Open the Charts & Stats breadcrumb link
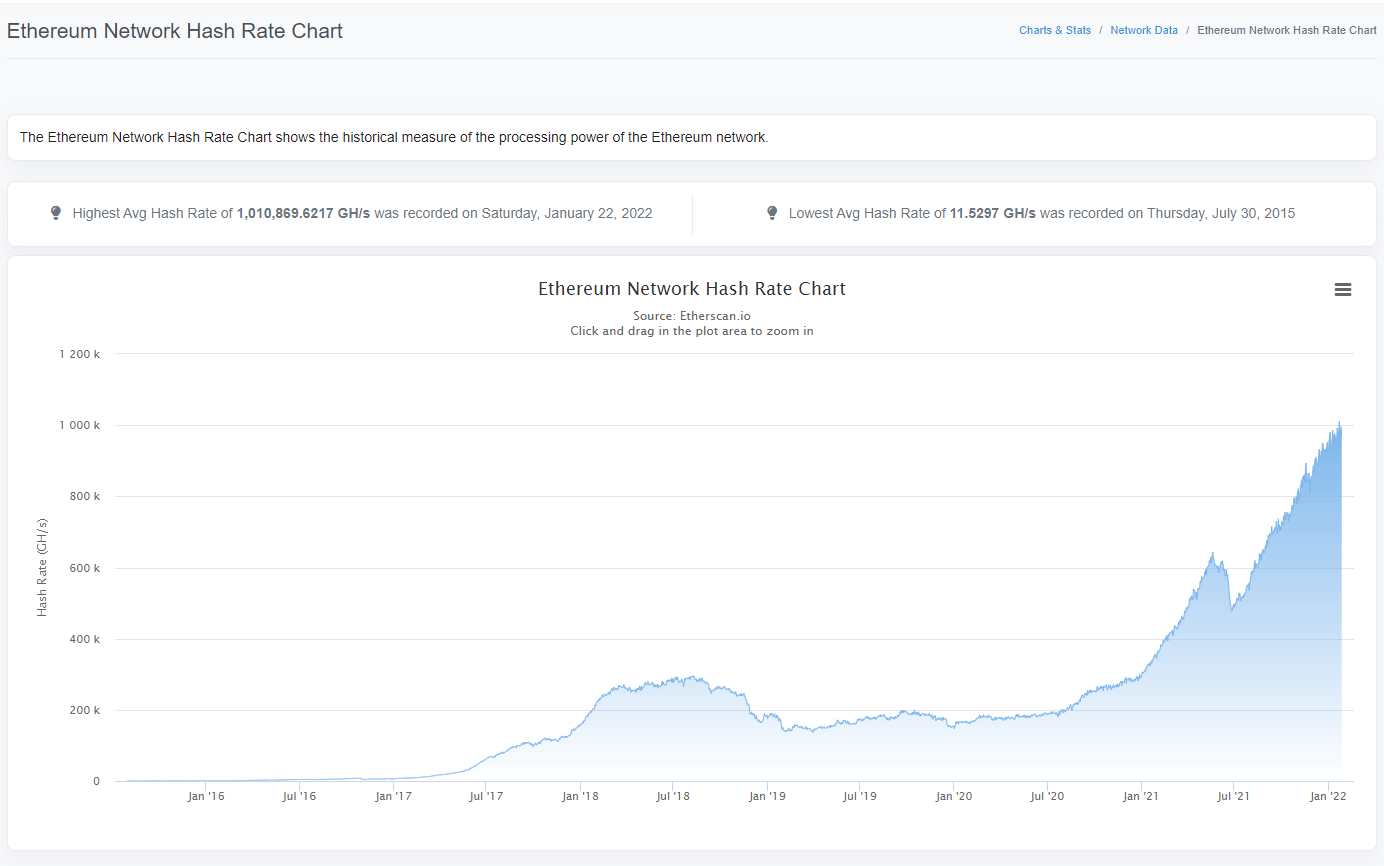 point(1055,30)
